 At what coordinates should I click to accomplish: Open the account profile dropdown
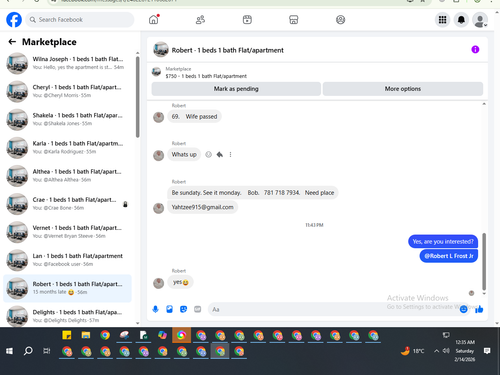[x=480, y=20]
